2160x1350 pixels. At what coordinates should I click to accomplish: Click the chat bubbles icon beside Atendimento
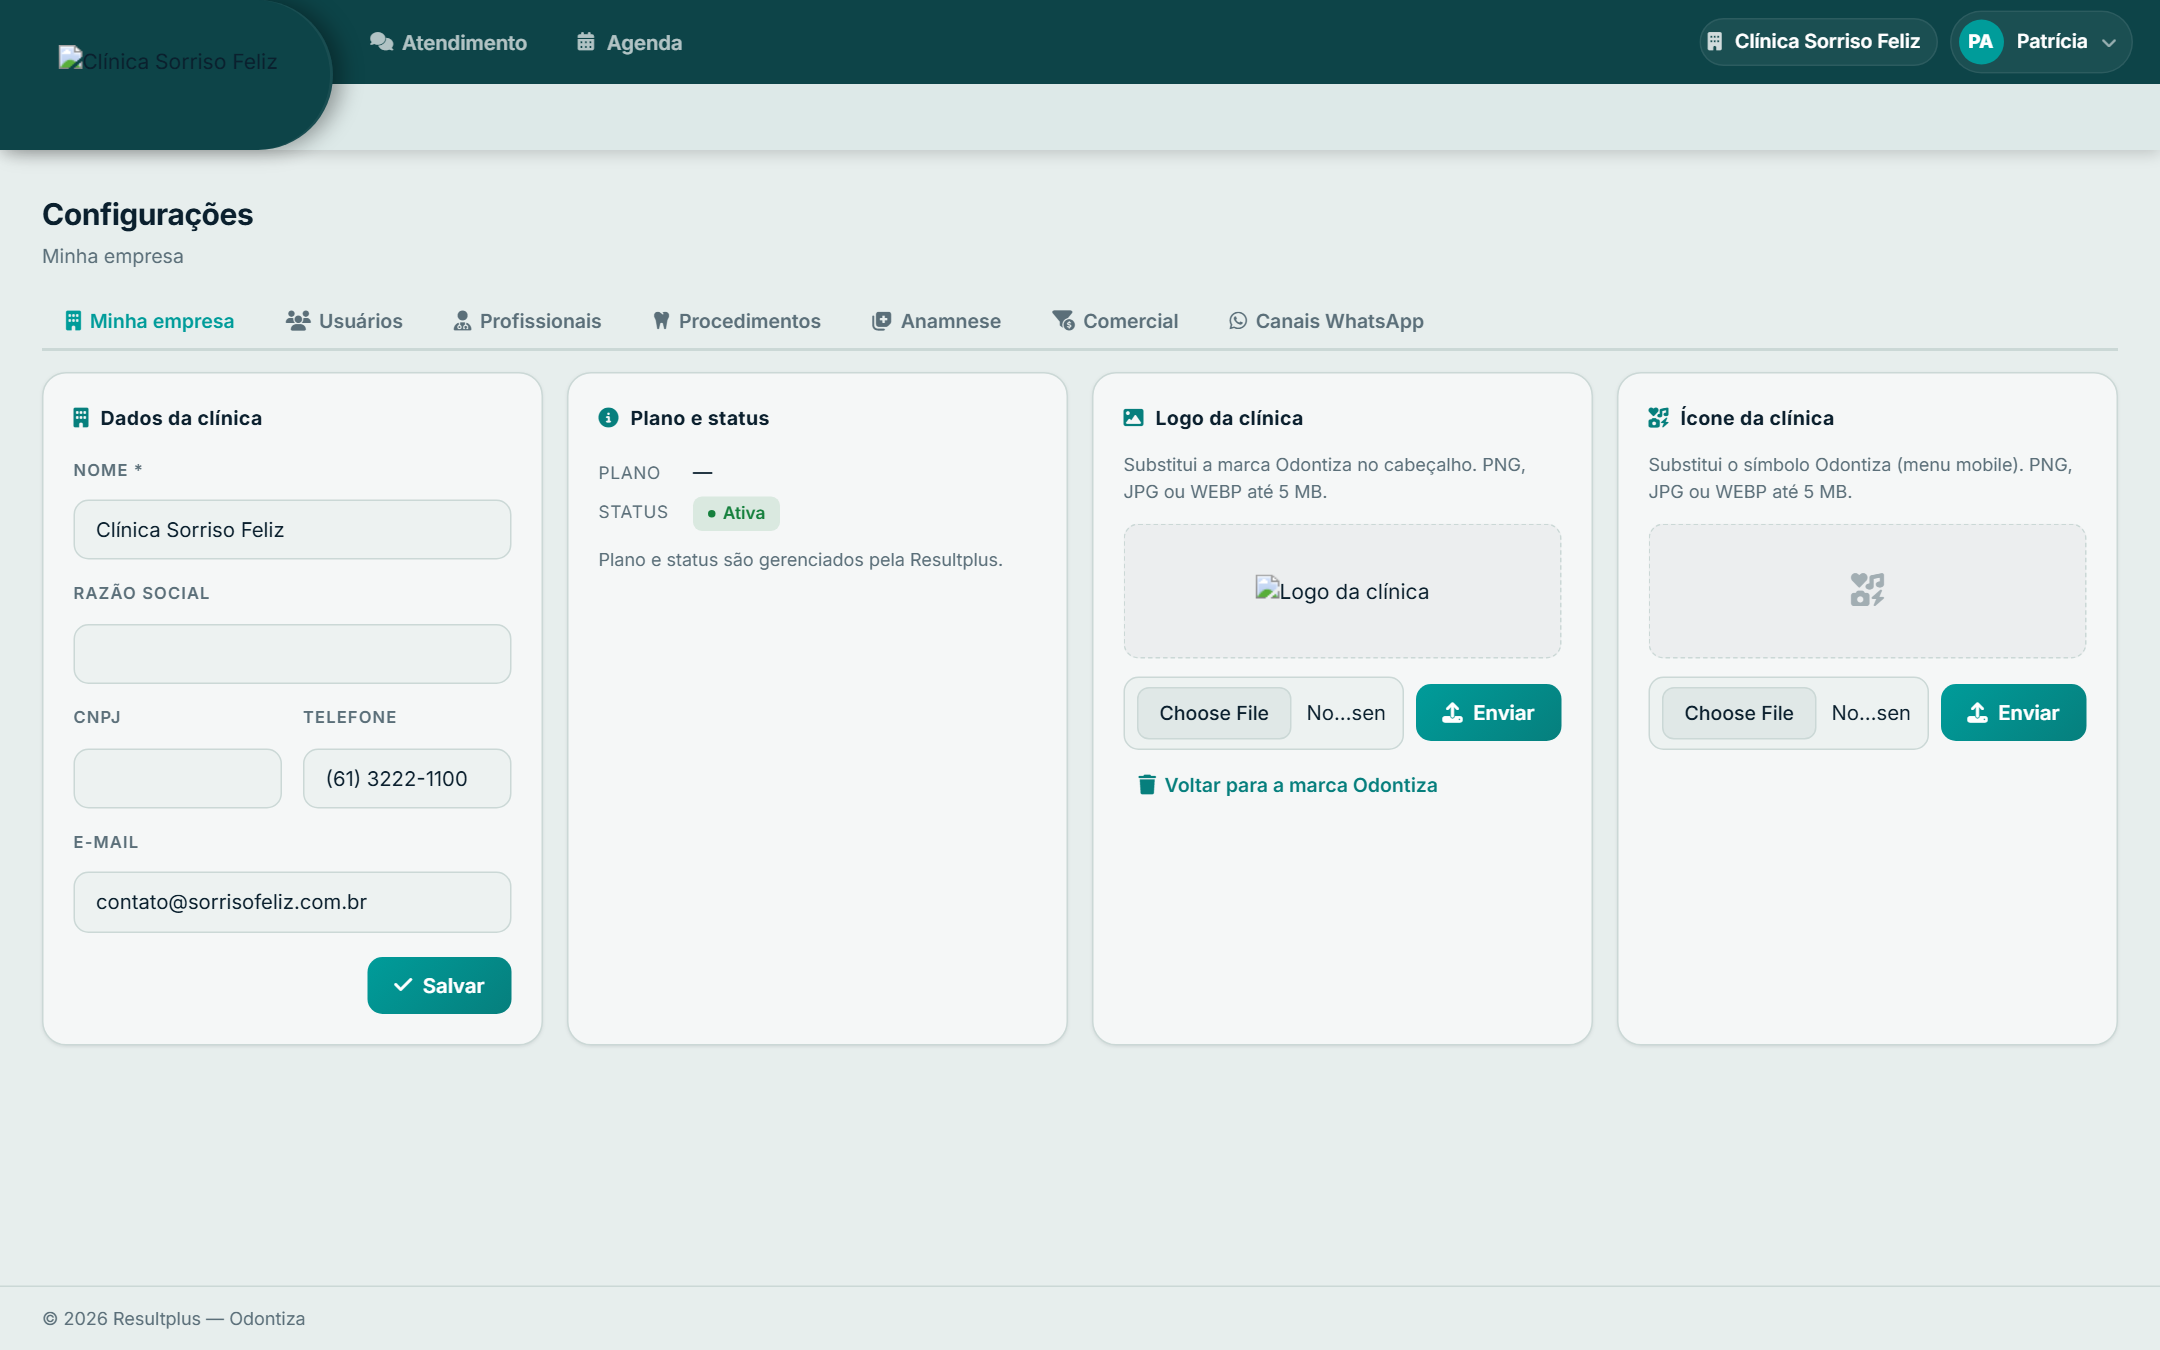pyautogui.click(x=381, y=42)
